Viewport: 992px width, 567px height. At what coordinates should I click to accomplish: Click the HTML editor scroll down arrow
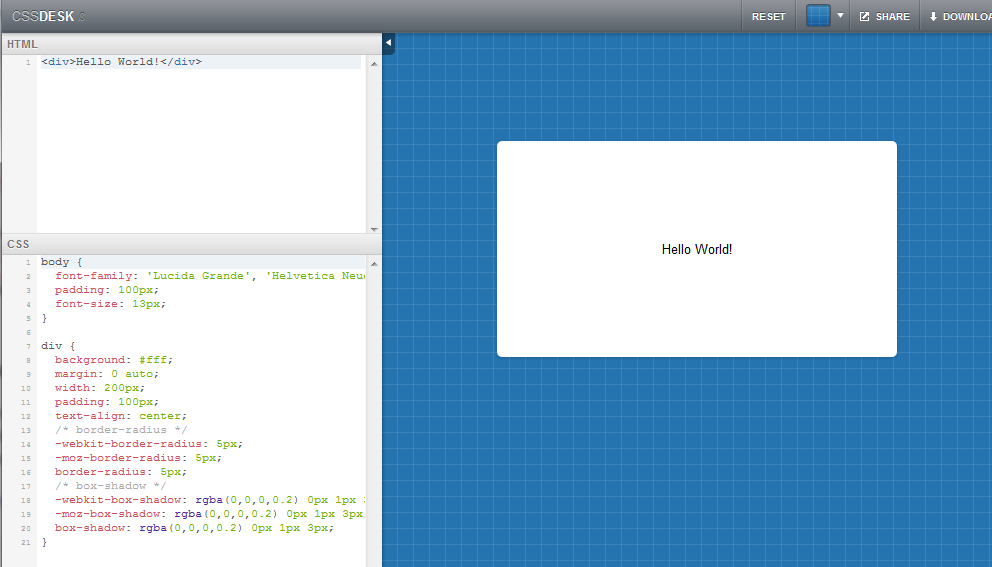coord(374,229)
